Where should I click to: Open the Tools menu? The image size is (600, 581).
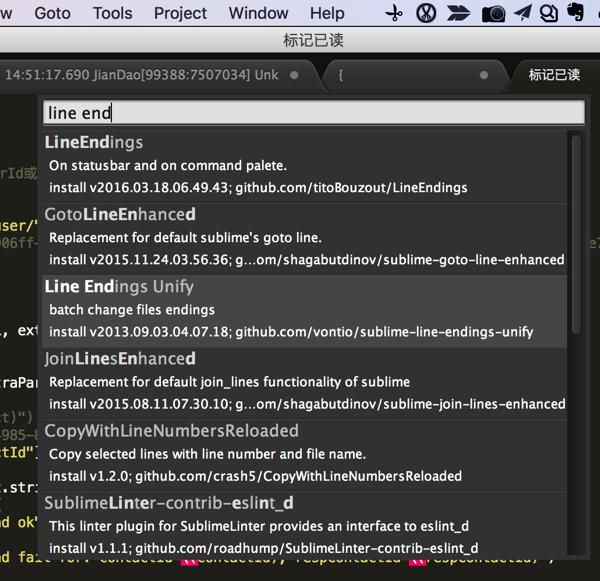[x=112, y=13]
